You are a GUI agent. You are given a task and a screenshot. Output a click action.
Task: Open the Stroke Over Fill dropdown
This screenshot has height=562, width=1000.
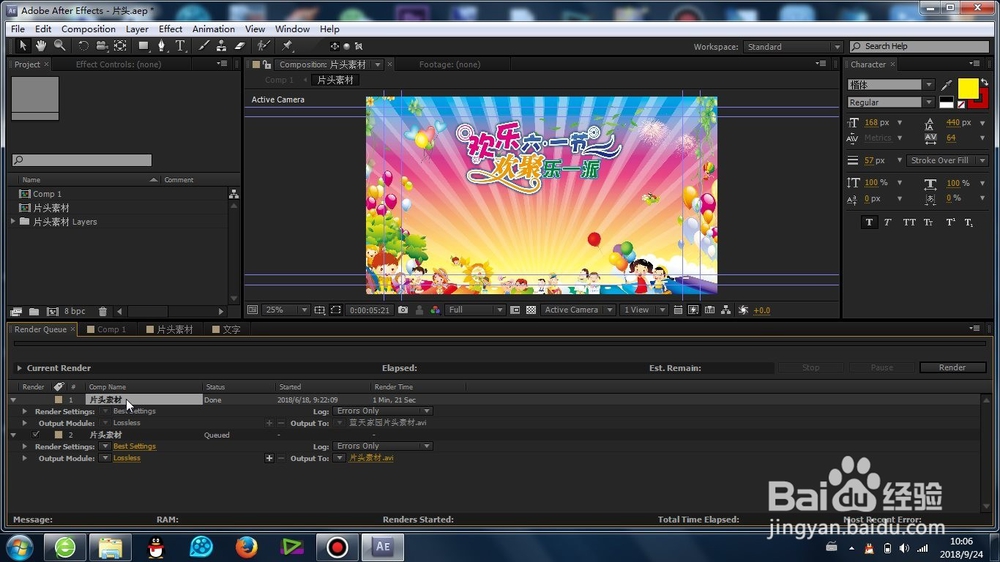pyautogui.click(x=946, y=160)
